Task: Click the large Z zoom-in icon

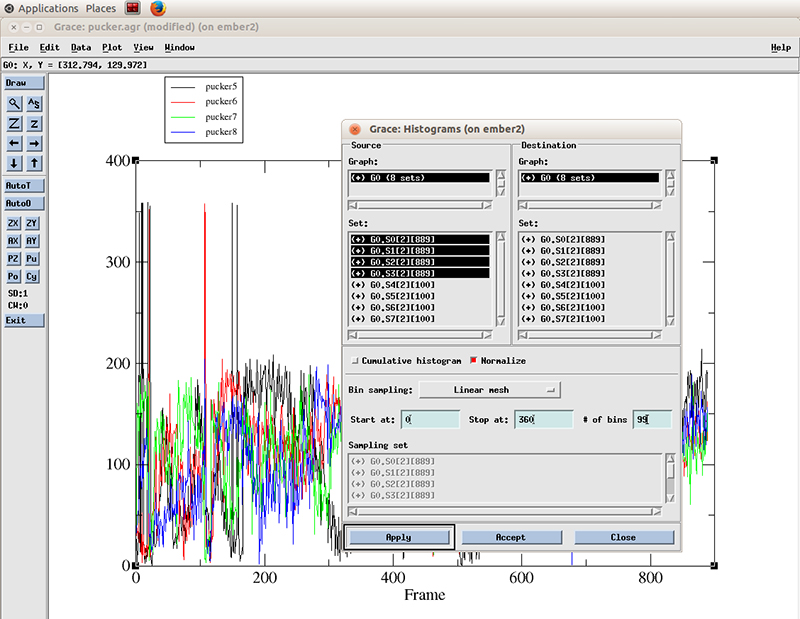Action: (15, 123)
